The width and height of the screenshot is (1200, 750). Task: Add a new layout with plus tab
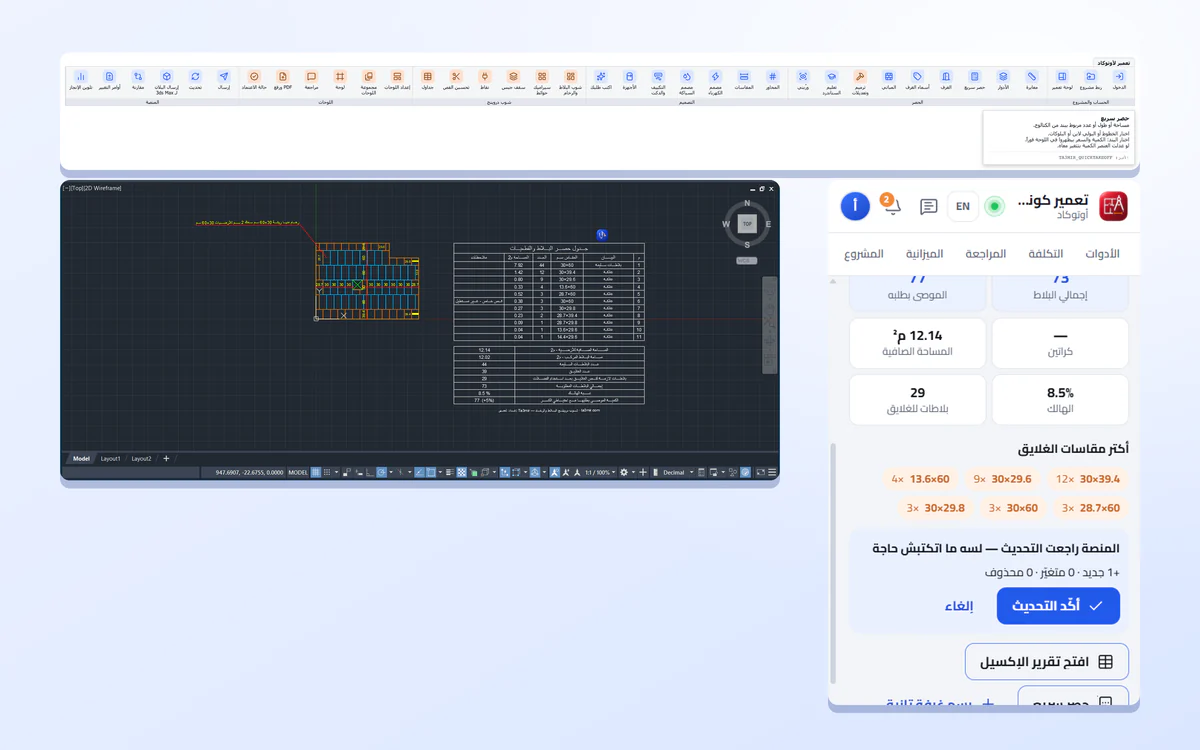point(166,458)
